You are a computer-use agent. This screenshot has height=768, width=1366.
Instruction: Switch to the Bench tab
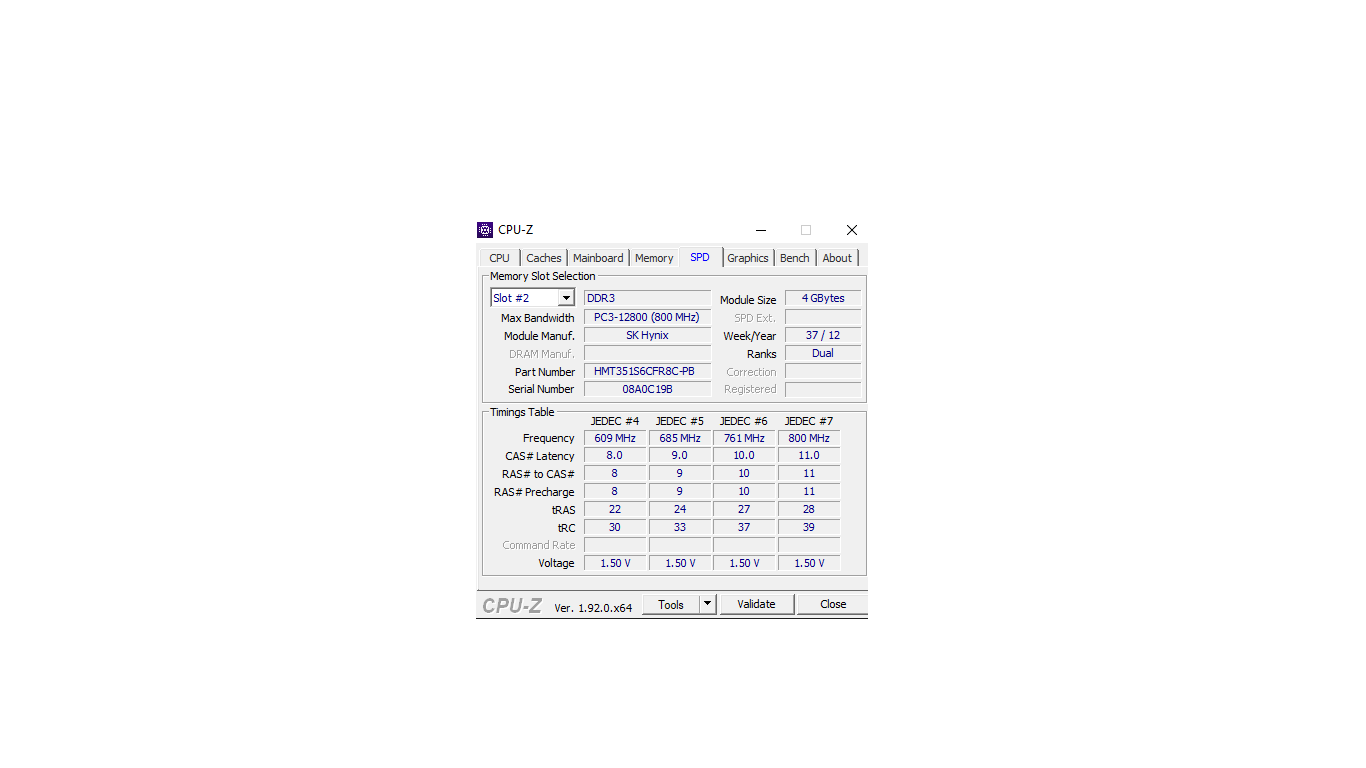pos(795,258)
